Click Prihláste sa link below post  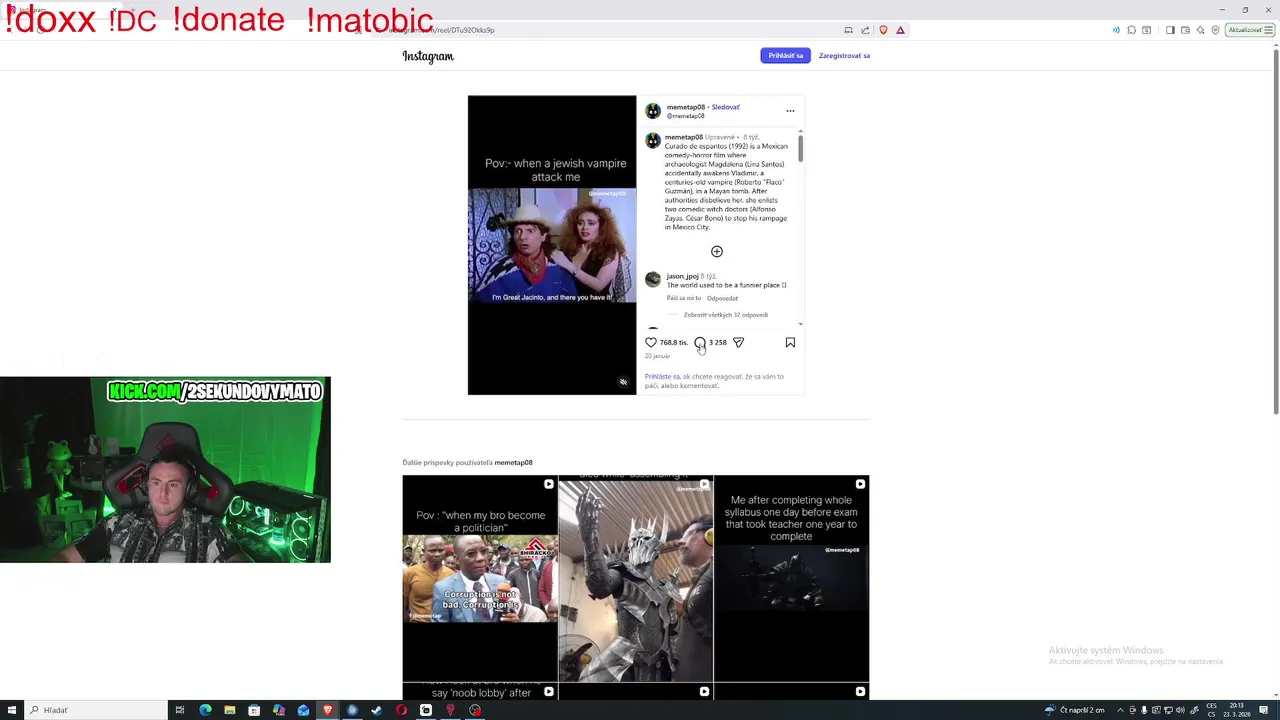pos(662,377)
